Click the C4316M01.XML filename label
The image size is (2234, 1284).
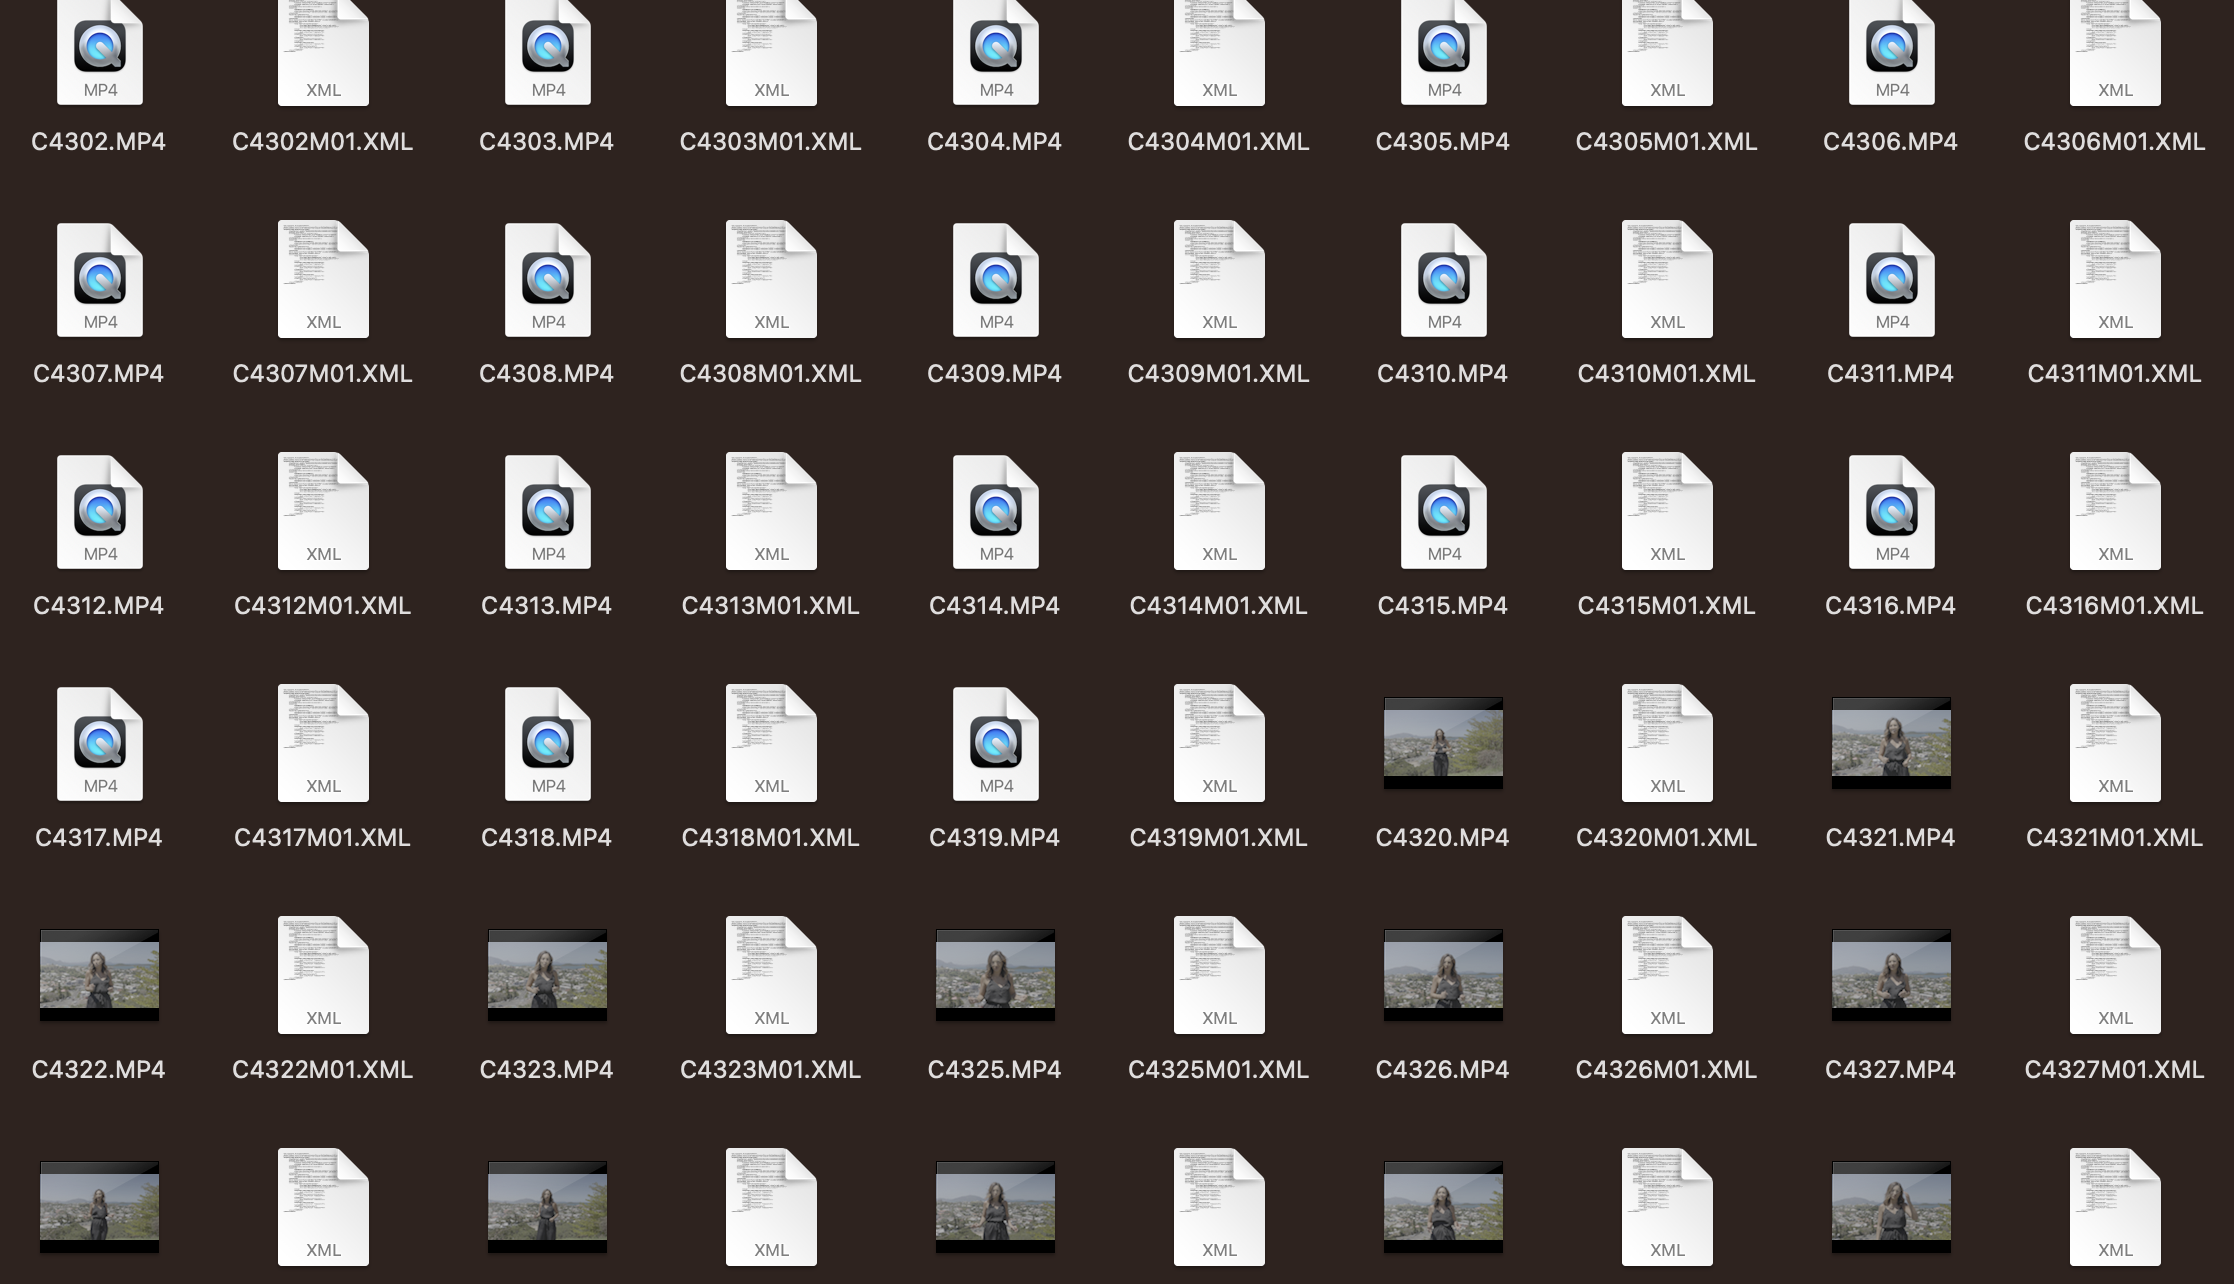click(2114, 606)
